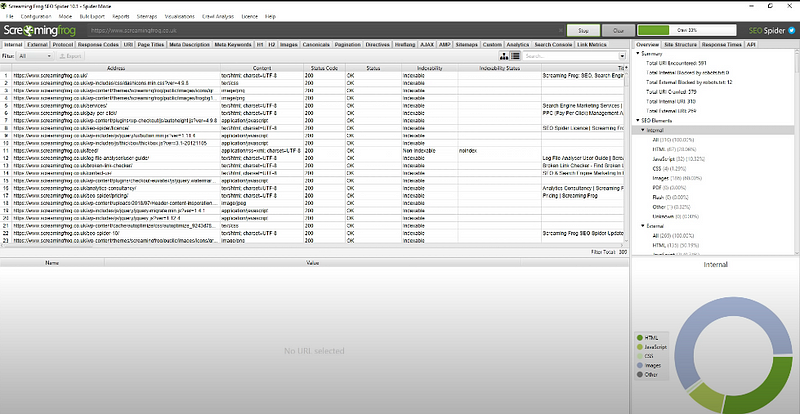The height and width of the screenshot is (414, 800).
Task: Switch to the Meta Keywords tab
Action: (x=233, y=45)
